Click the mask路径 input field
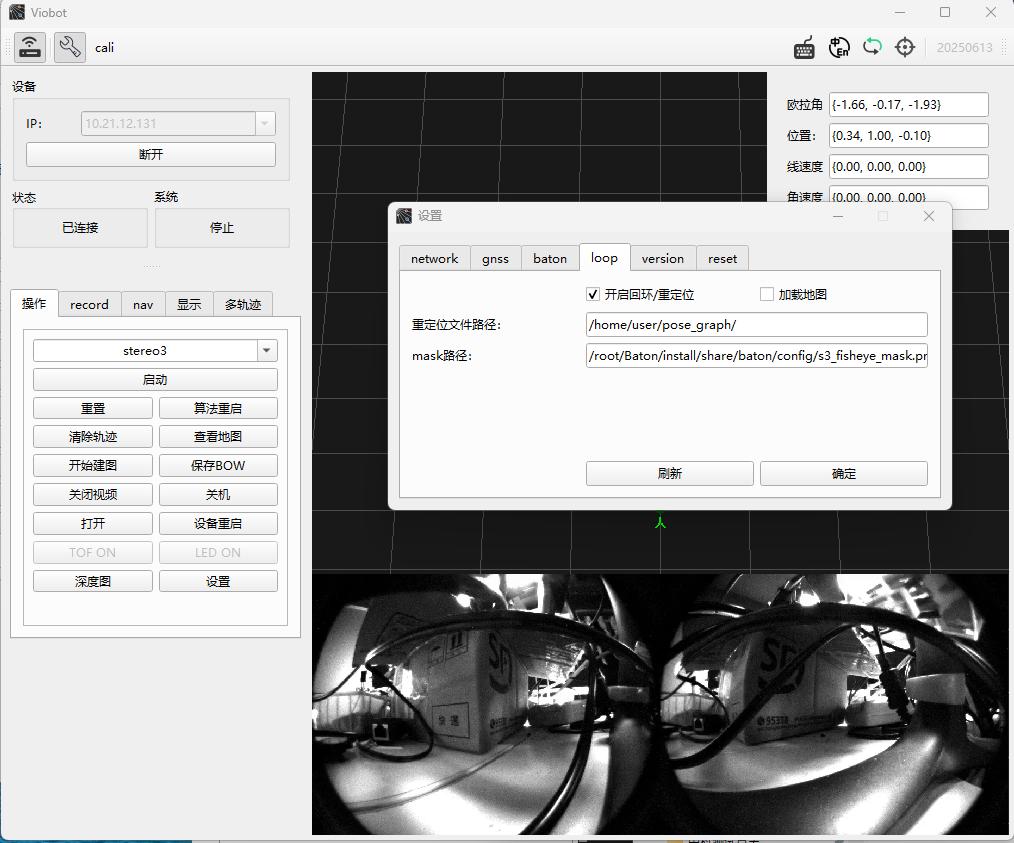Viewport: 1014px width, 843px height. 757,356
